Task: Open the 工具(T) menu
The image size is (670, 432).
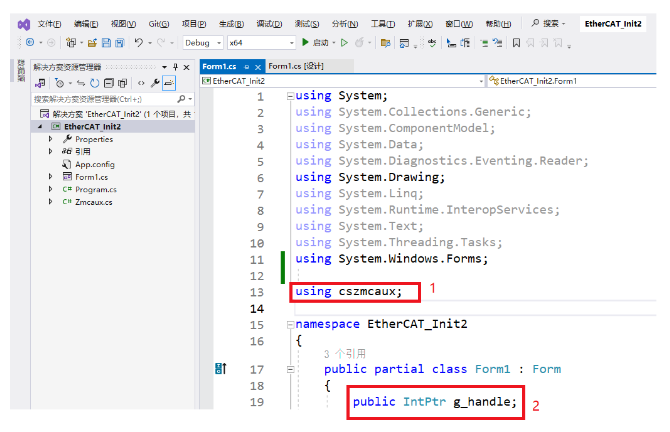Action: 382,24
